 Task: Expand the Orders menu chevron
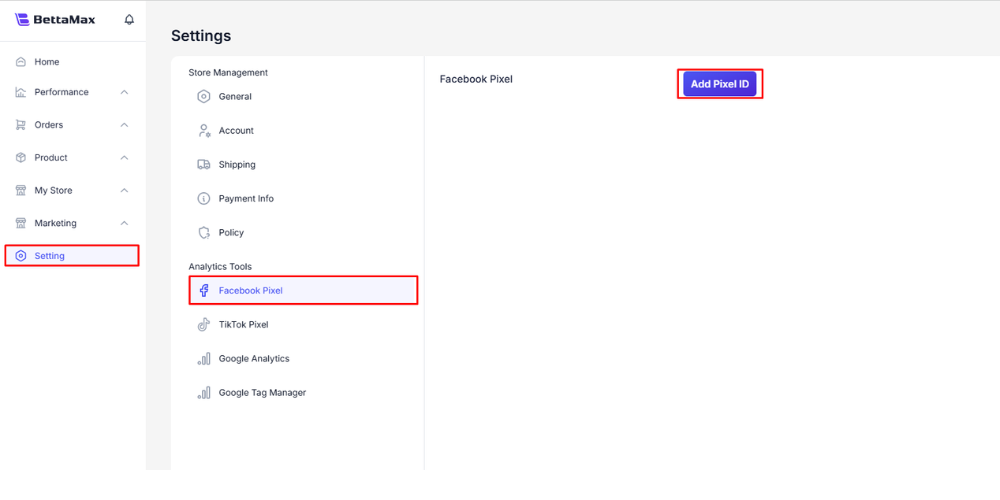click(x=124, y=125)
